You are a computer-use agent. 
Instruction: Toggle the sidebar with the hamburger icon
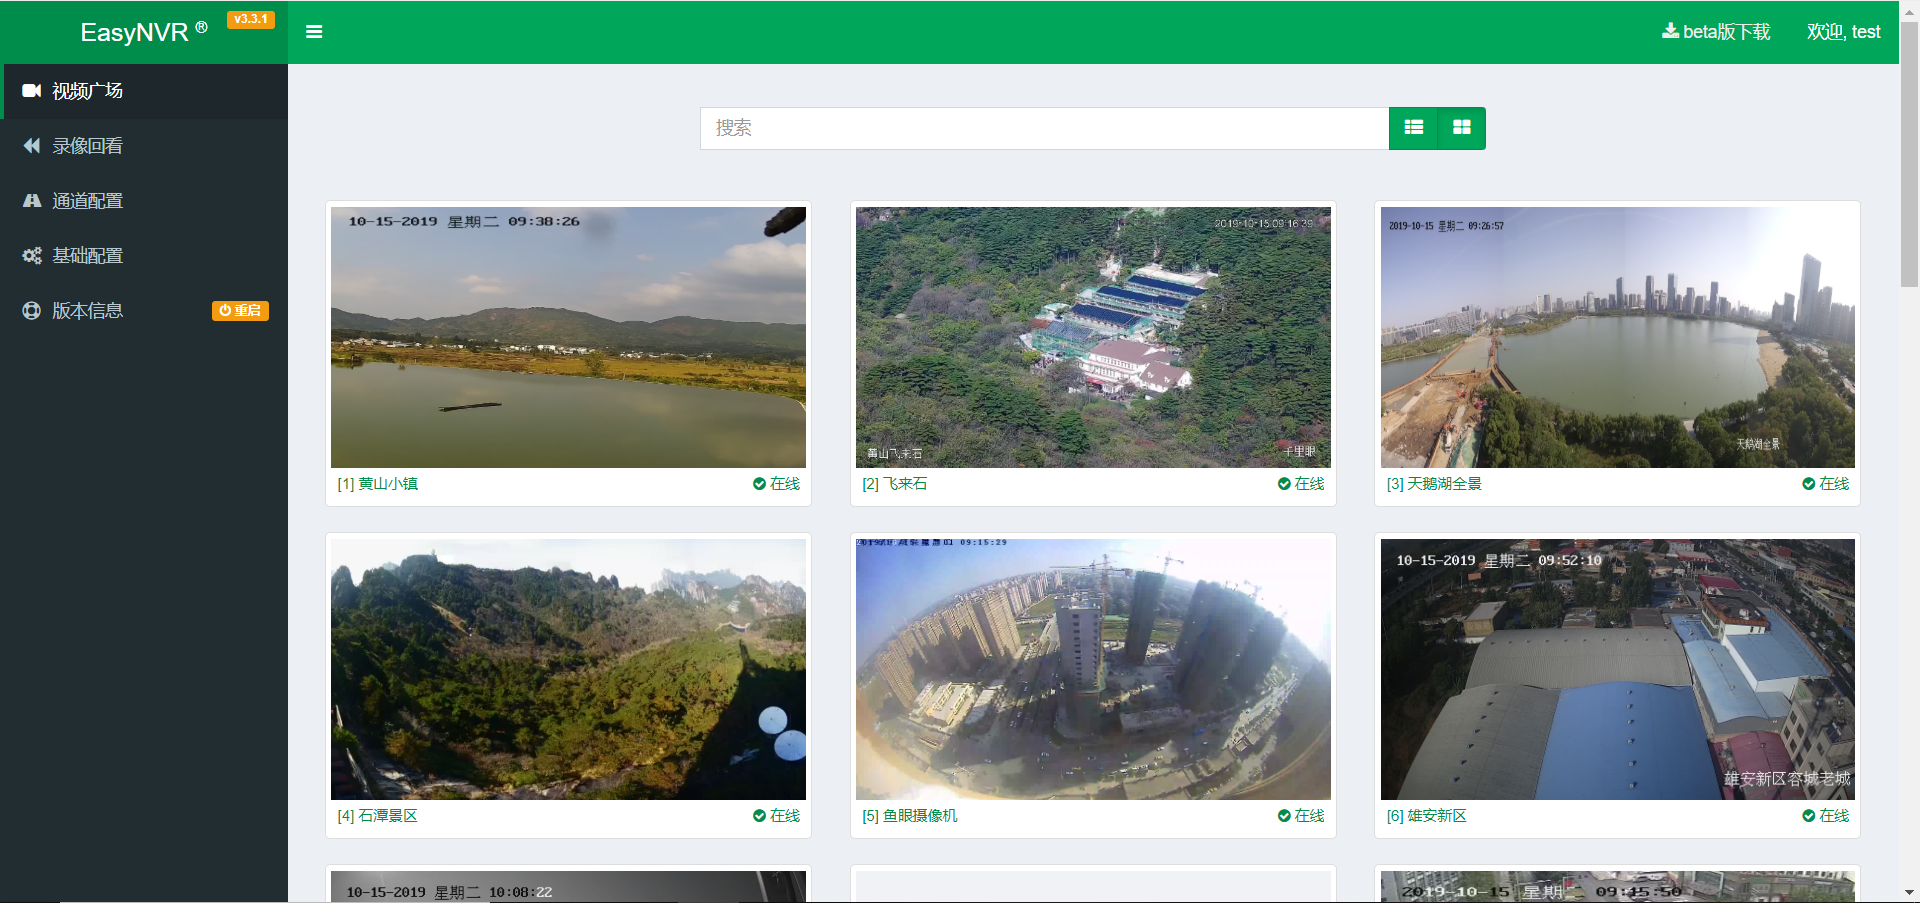314,32
